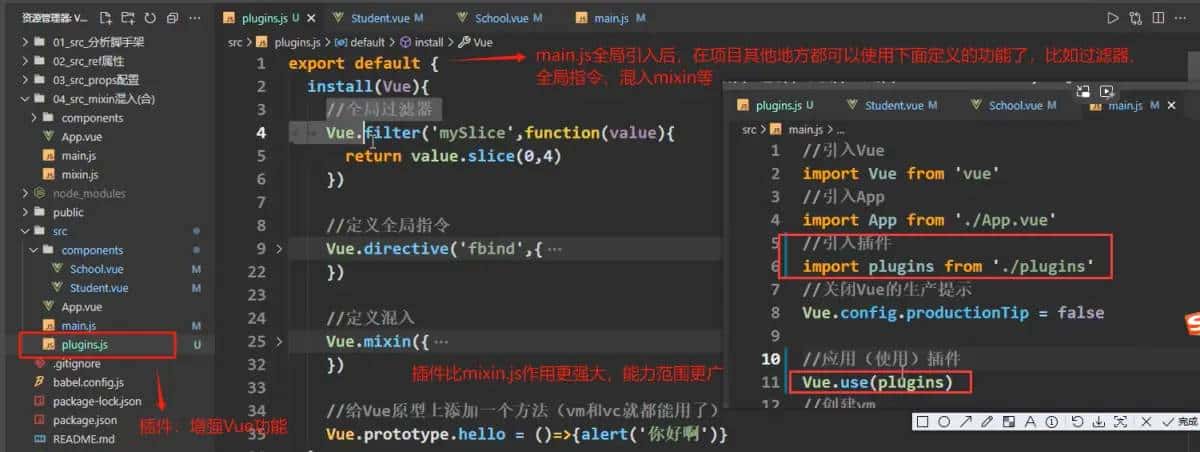Image resolution: width=1200 pixels, height=452 pixels.
Task: Unfold the Vue.directive block on line 9
Action: 279,248
